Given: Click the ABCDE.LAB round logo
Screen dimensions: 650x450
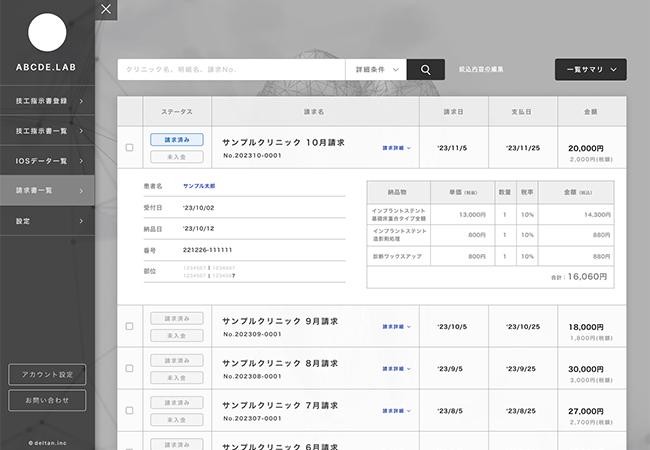Looking at the screenshot, I should (47, 32).
